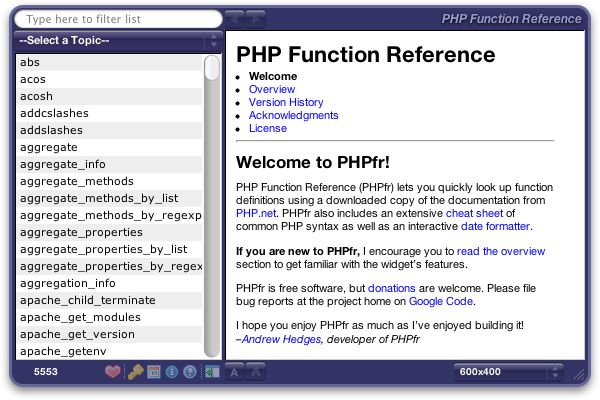Select aggregate_info in the list
This screenshot has width=600, height=400.
(109, 164)
